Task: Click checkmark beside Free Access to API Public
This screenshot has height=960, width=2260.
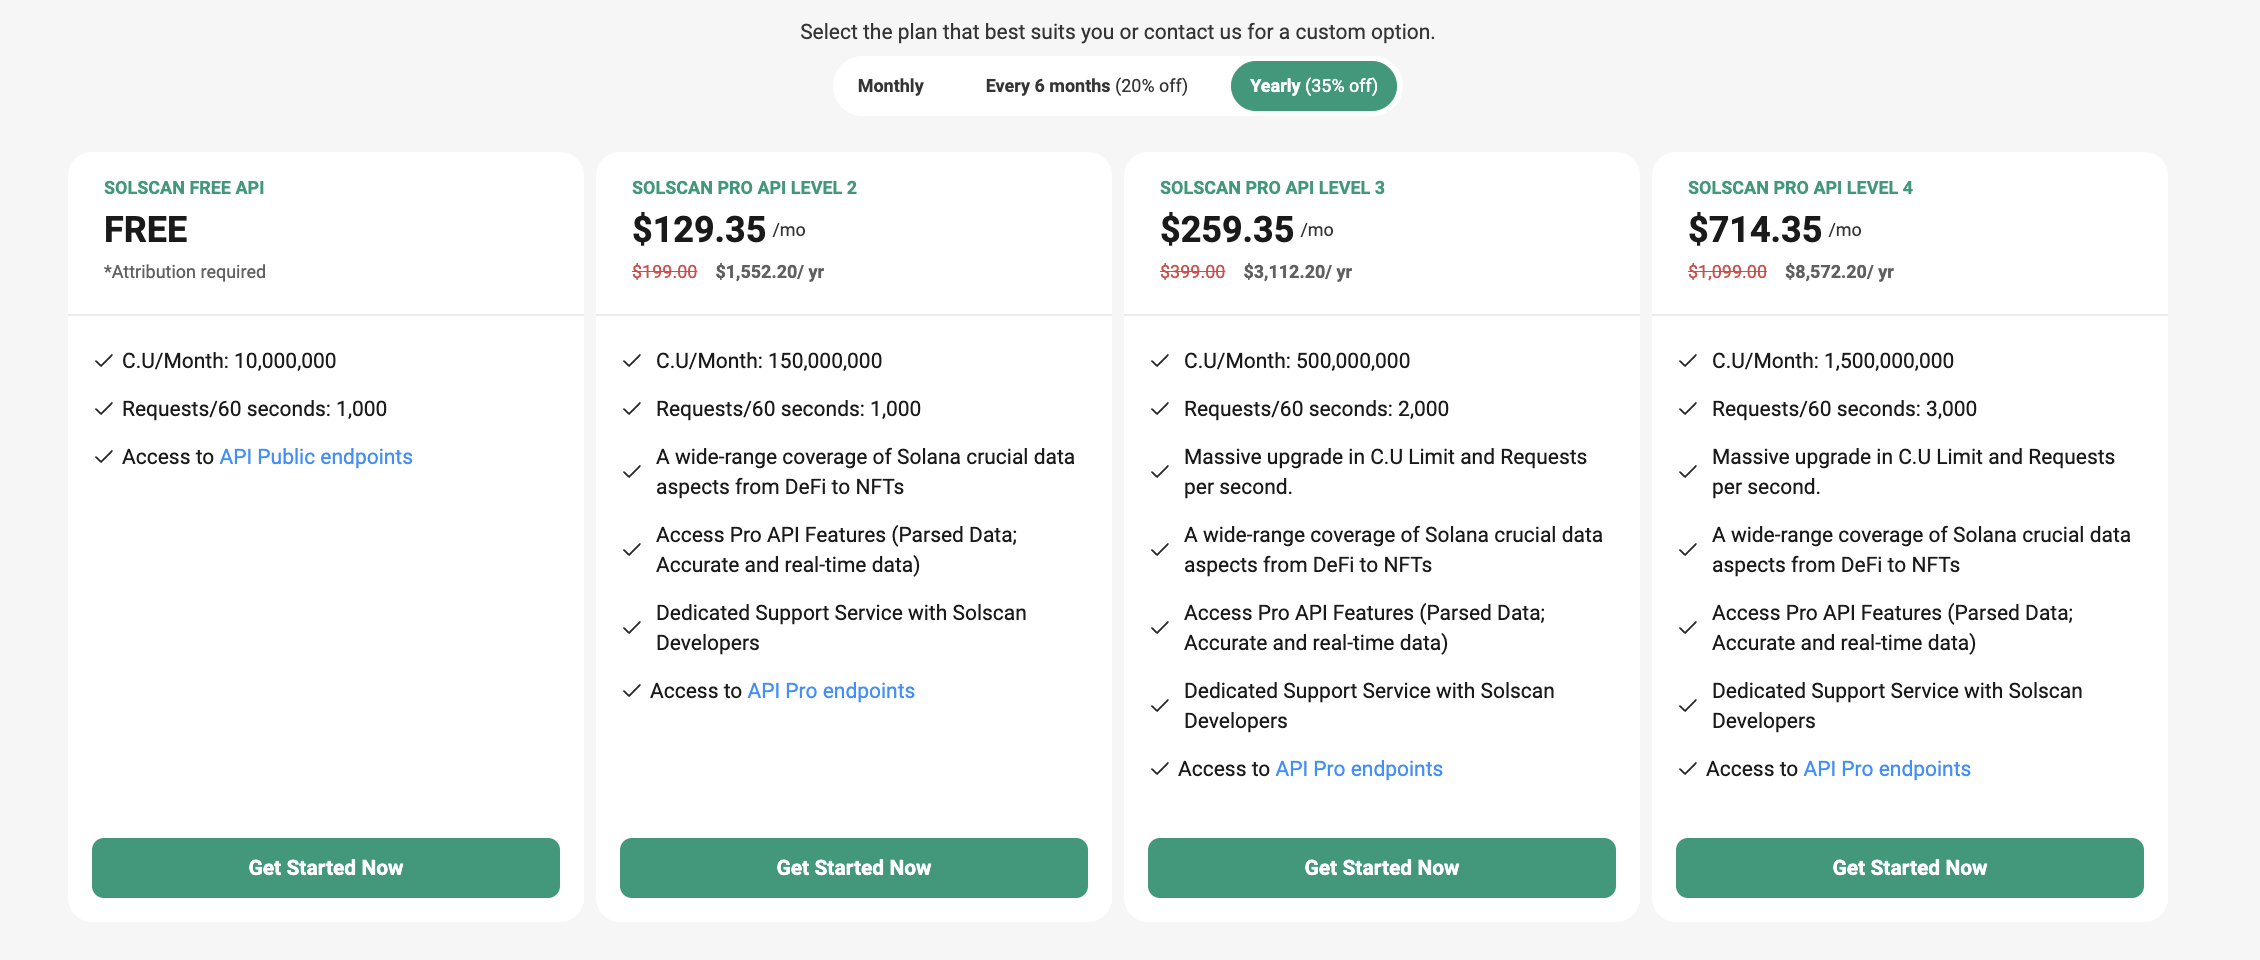Action: click(103, 457)
